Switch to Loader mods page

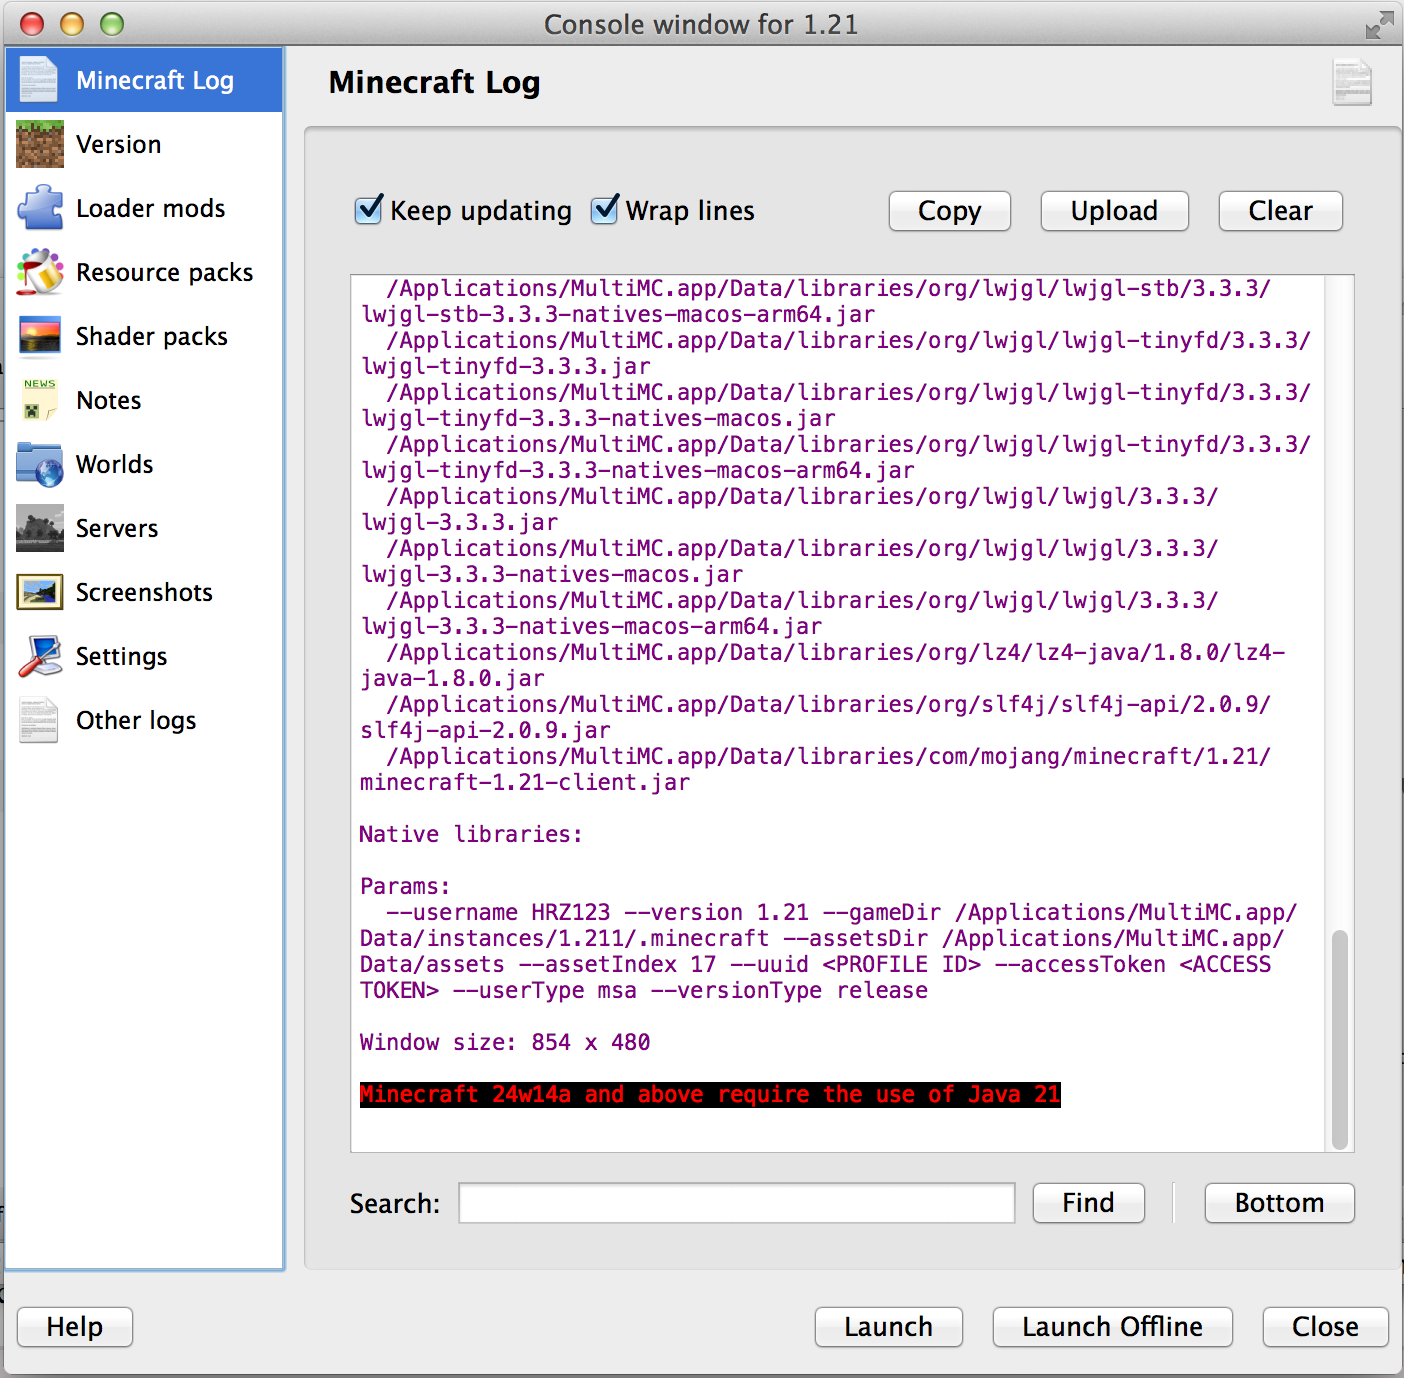144,208
